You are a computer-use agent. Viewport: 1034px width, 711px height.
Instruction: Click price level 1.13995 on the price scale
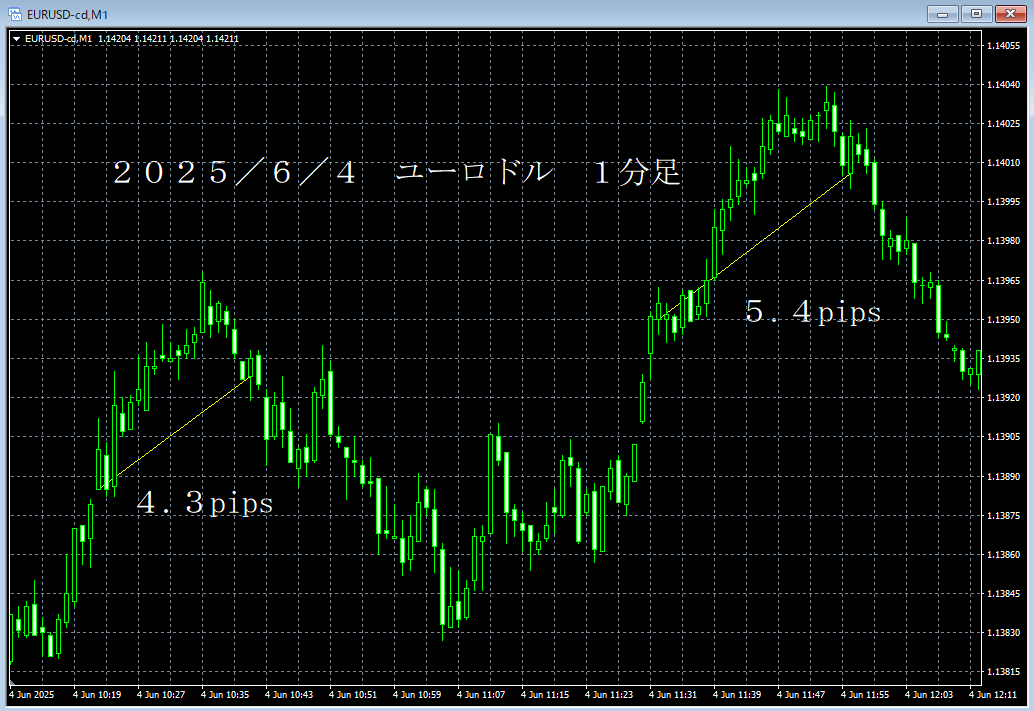click(1003, 202)
